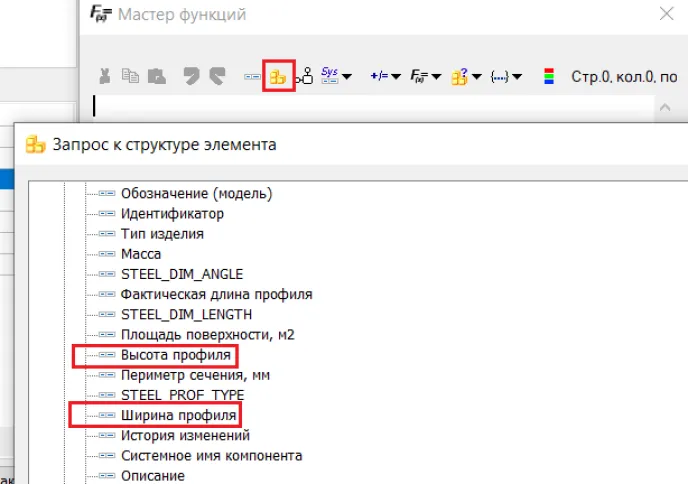Choose 'Масса' from the structure list
This screenshot has width=688, height=484.
pyautogui.click(x=141, y=254)
